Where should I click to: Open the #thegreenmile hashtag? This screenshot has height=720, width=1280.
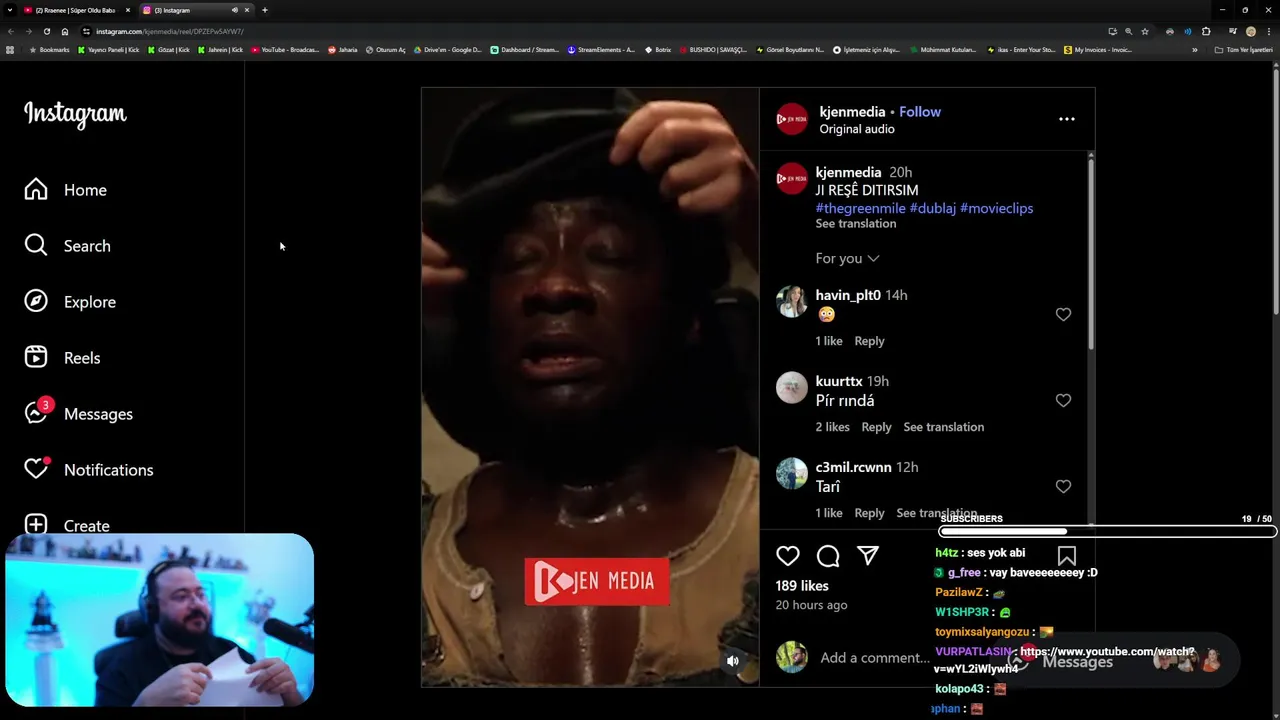pyautogui.click(x=860, y=208)
